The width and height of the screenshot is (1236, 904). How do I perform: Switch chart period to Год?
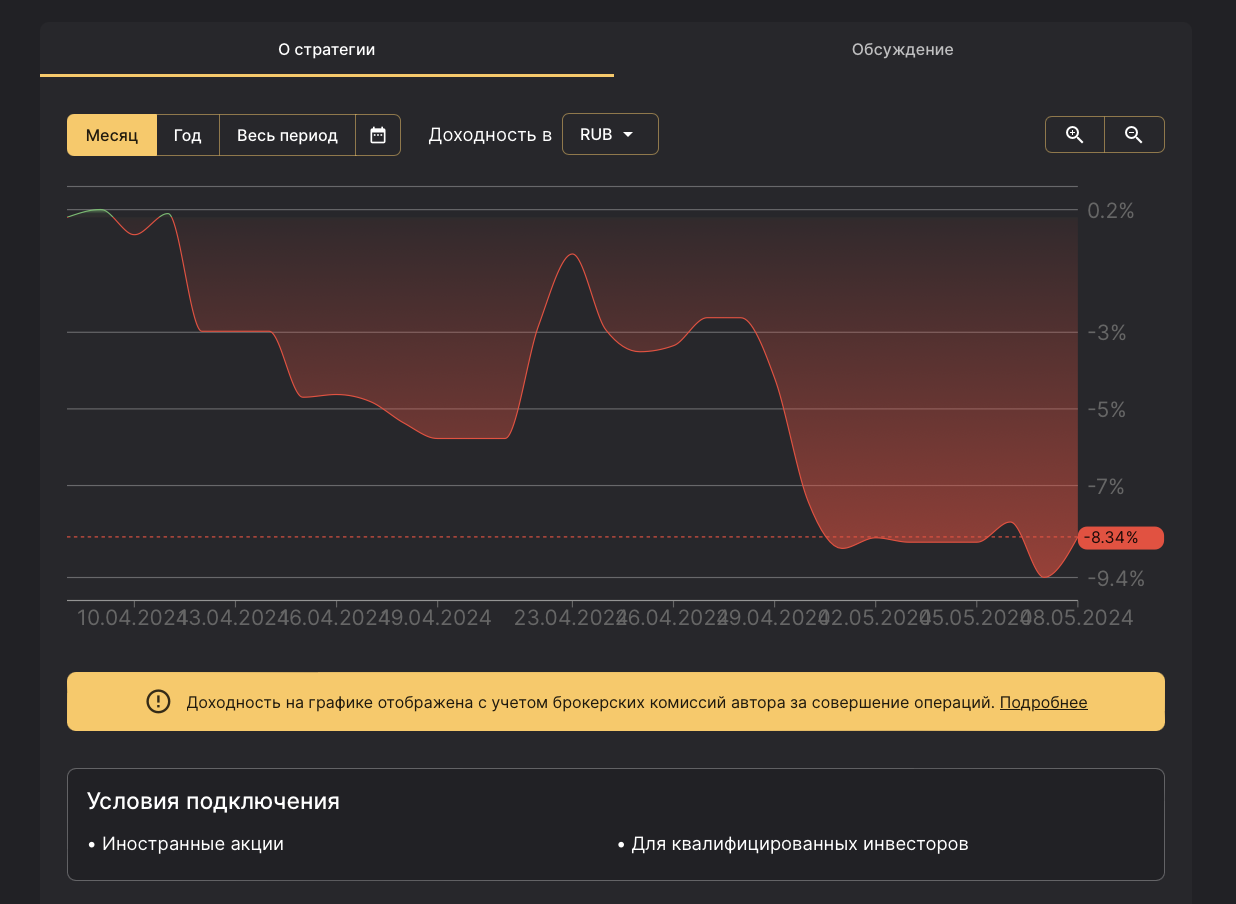(x=188, y=135)
